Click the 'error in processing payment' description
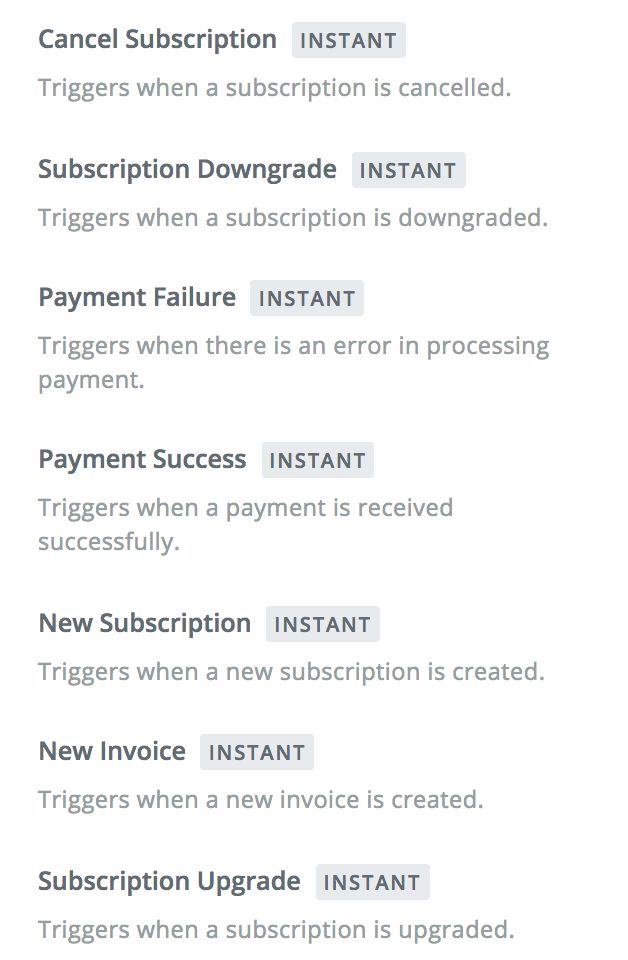 [293, 362]
